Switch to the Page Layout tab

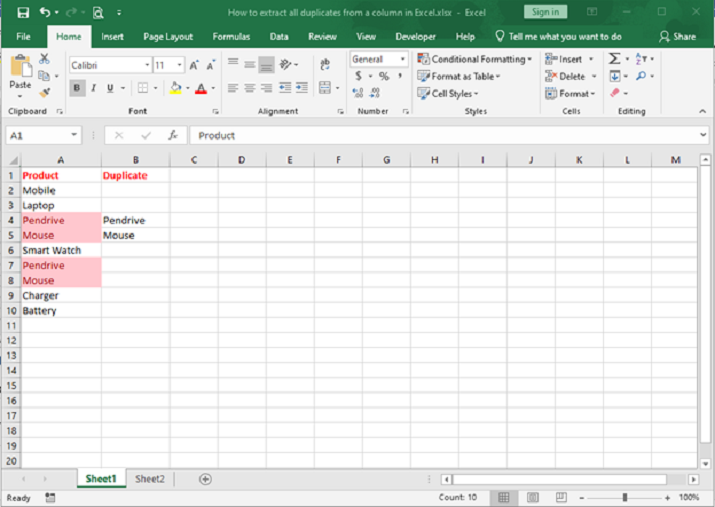pyautogui.click(x=168, y=36)
